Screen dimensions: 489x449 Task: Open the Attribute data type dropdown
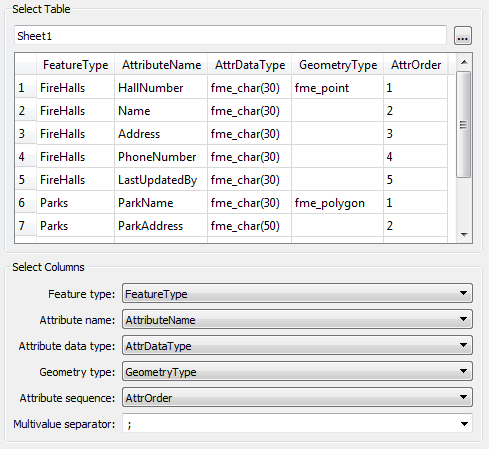click(x=297, y=345)
